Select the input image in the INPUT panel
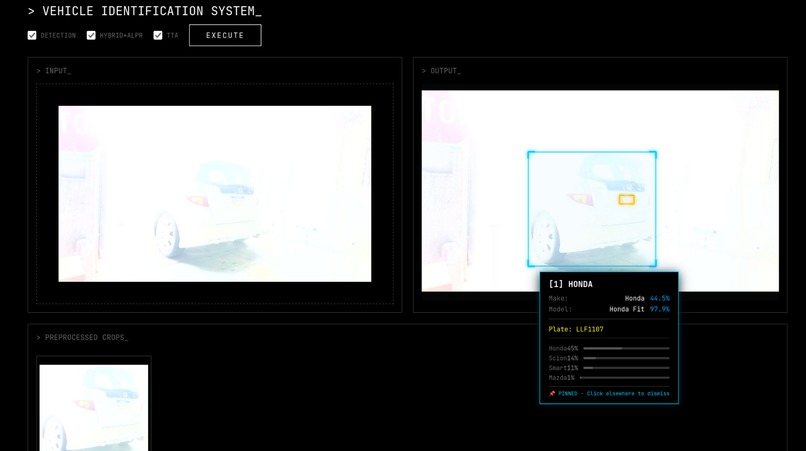This screenshot has height=451, width=806. (x=215, y=194)
